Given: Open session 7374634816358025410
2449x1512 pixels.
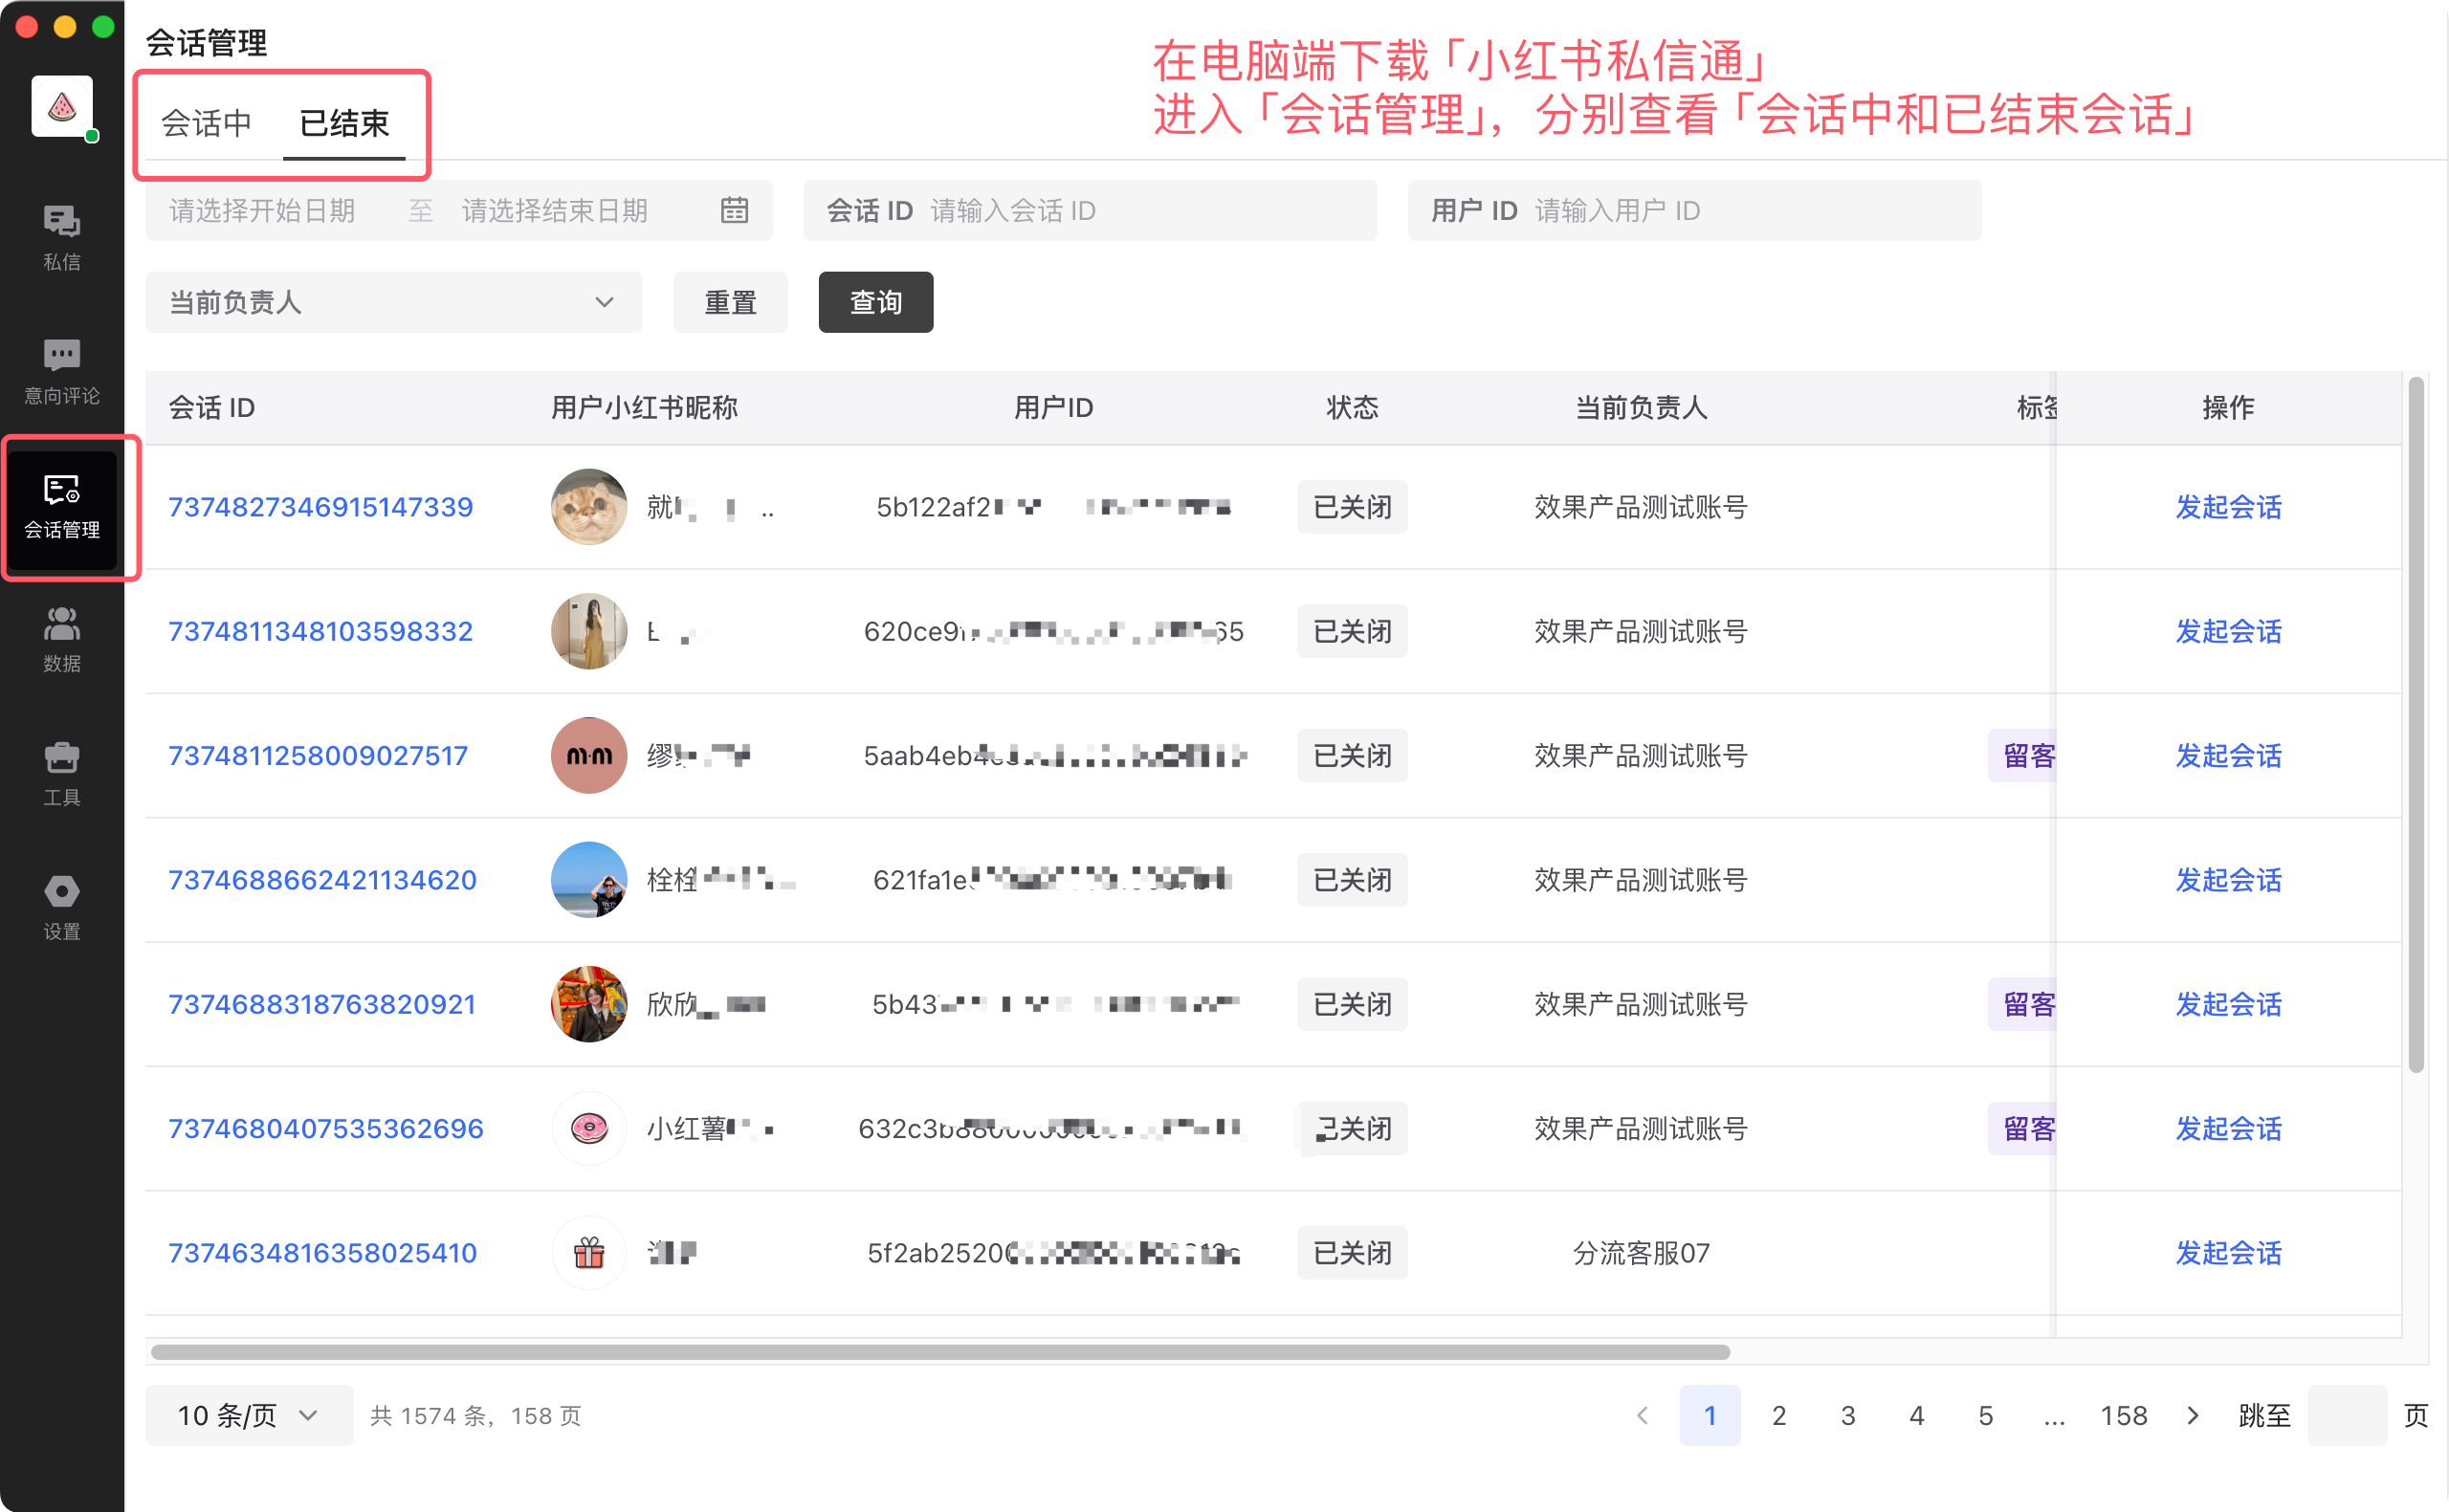Looking at the screenshot, I should point(322,1252).
